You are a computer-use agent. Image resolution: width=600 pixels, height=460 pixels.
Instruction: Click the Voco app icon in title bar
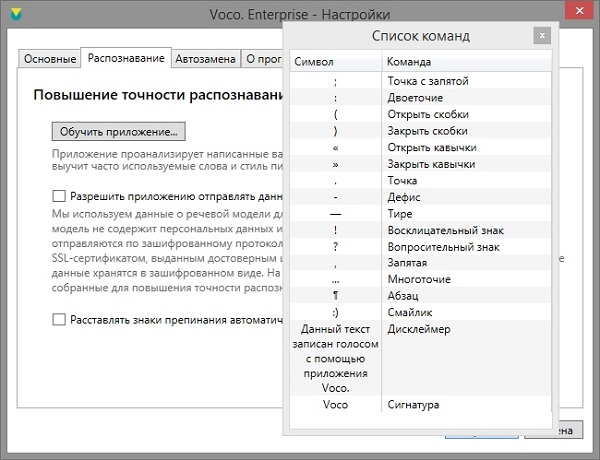pyautogui.click(x=14, y=15)
